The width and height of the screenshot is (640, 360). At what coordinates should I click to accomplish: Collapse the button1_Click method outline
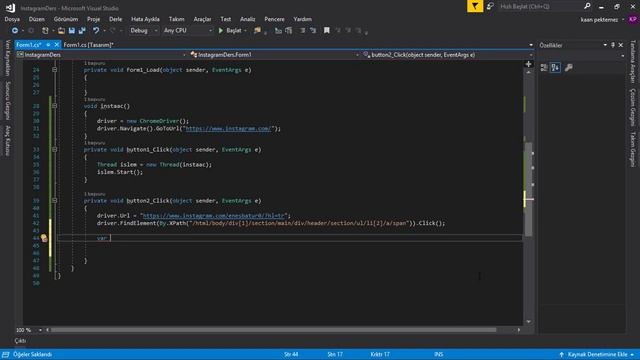tap(54, 149)
